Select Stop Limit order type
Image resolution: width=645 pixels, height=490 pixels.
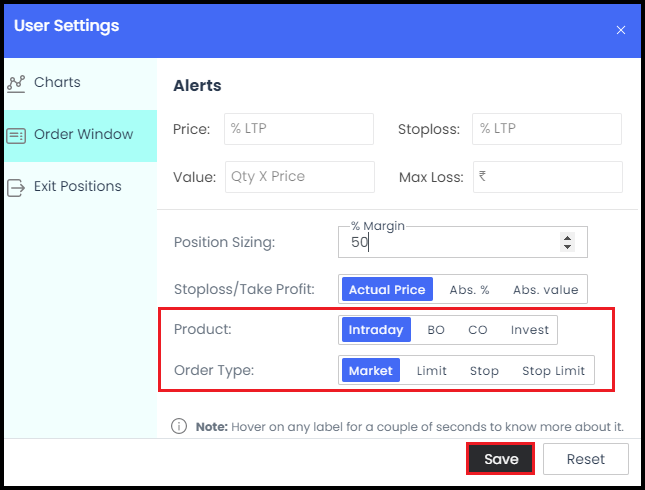click(x=553, y=371)
